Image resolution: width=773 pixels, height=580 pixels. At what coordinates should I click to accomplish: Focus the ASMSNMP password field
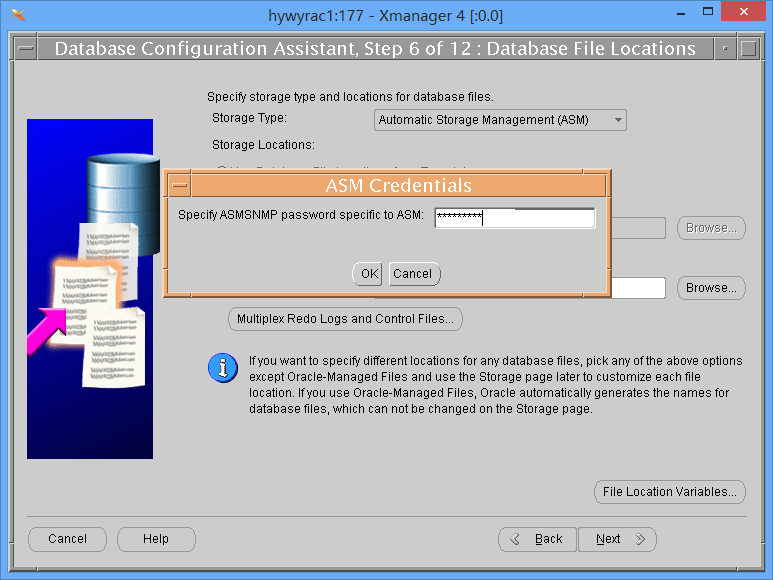[515, 218]
